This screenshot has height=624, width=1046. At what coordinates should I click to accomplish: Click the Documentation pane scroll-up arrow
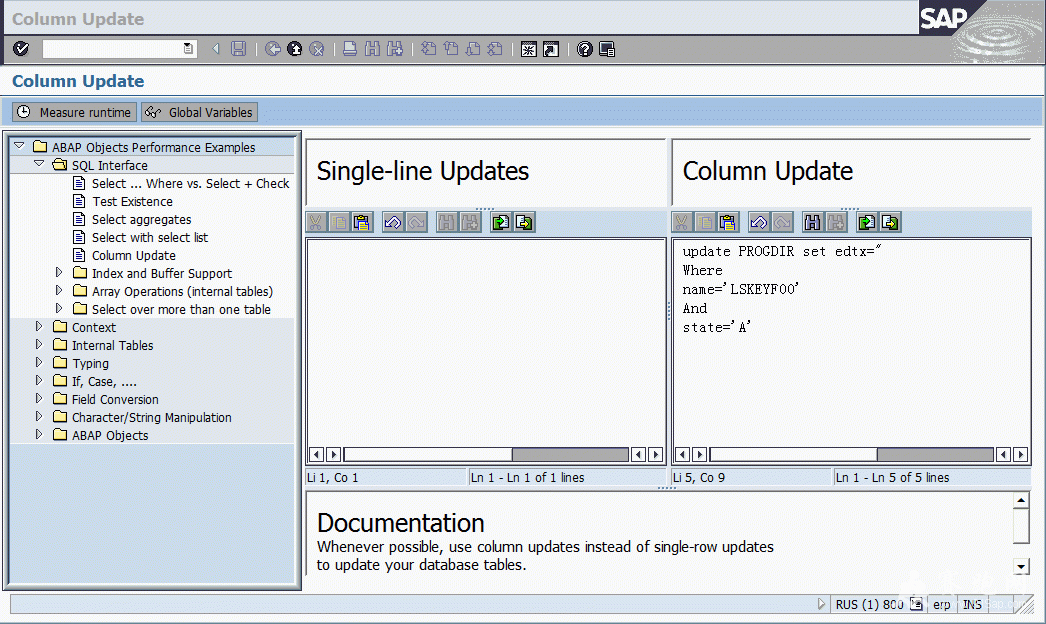(x=1021, y=500)
